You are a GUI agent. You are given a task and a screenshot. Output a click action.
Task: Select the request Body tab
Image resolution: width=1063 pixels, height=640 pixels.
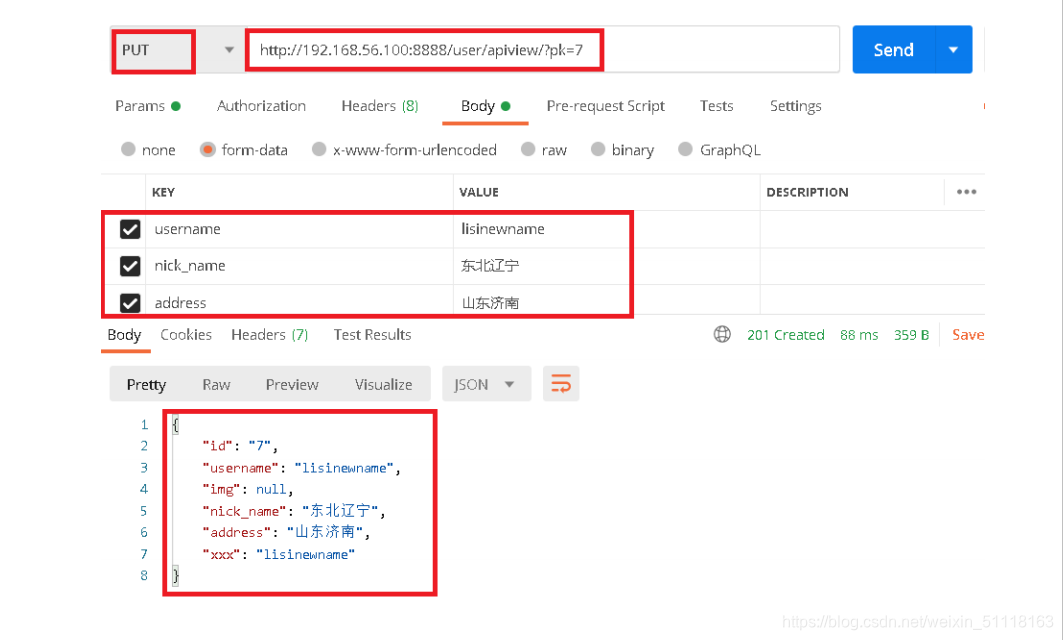[485, 106]
